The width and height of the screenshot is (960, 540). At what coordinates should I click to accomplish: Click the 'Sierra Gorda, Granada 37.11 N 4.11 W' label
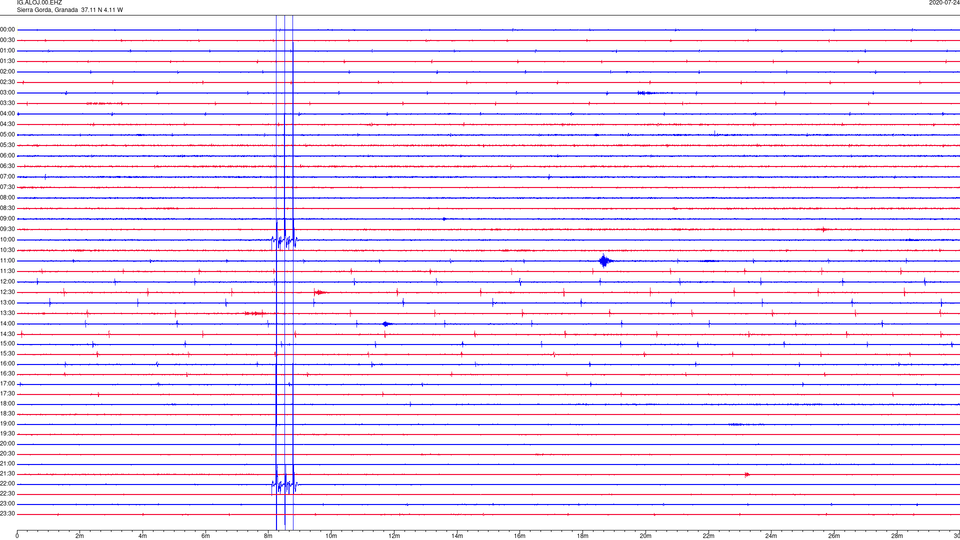pos(70,10)
